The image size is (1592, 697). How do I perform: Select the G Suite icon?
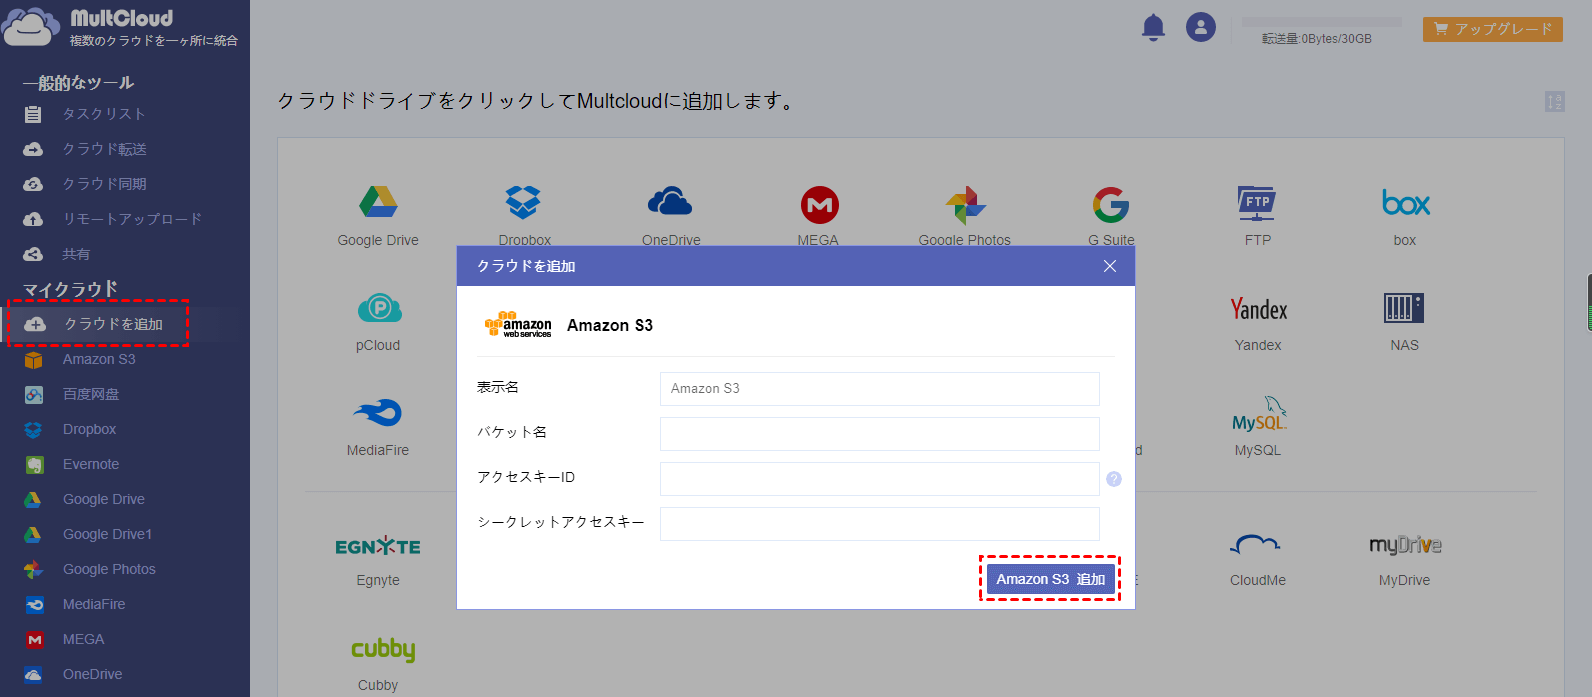1111,205
